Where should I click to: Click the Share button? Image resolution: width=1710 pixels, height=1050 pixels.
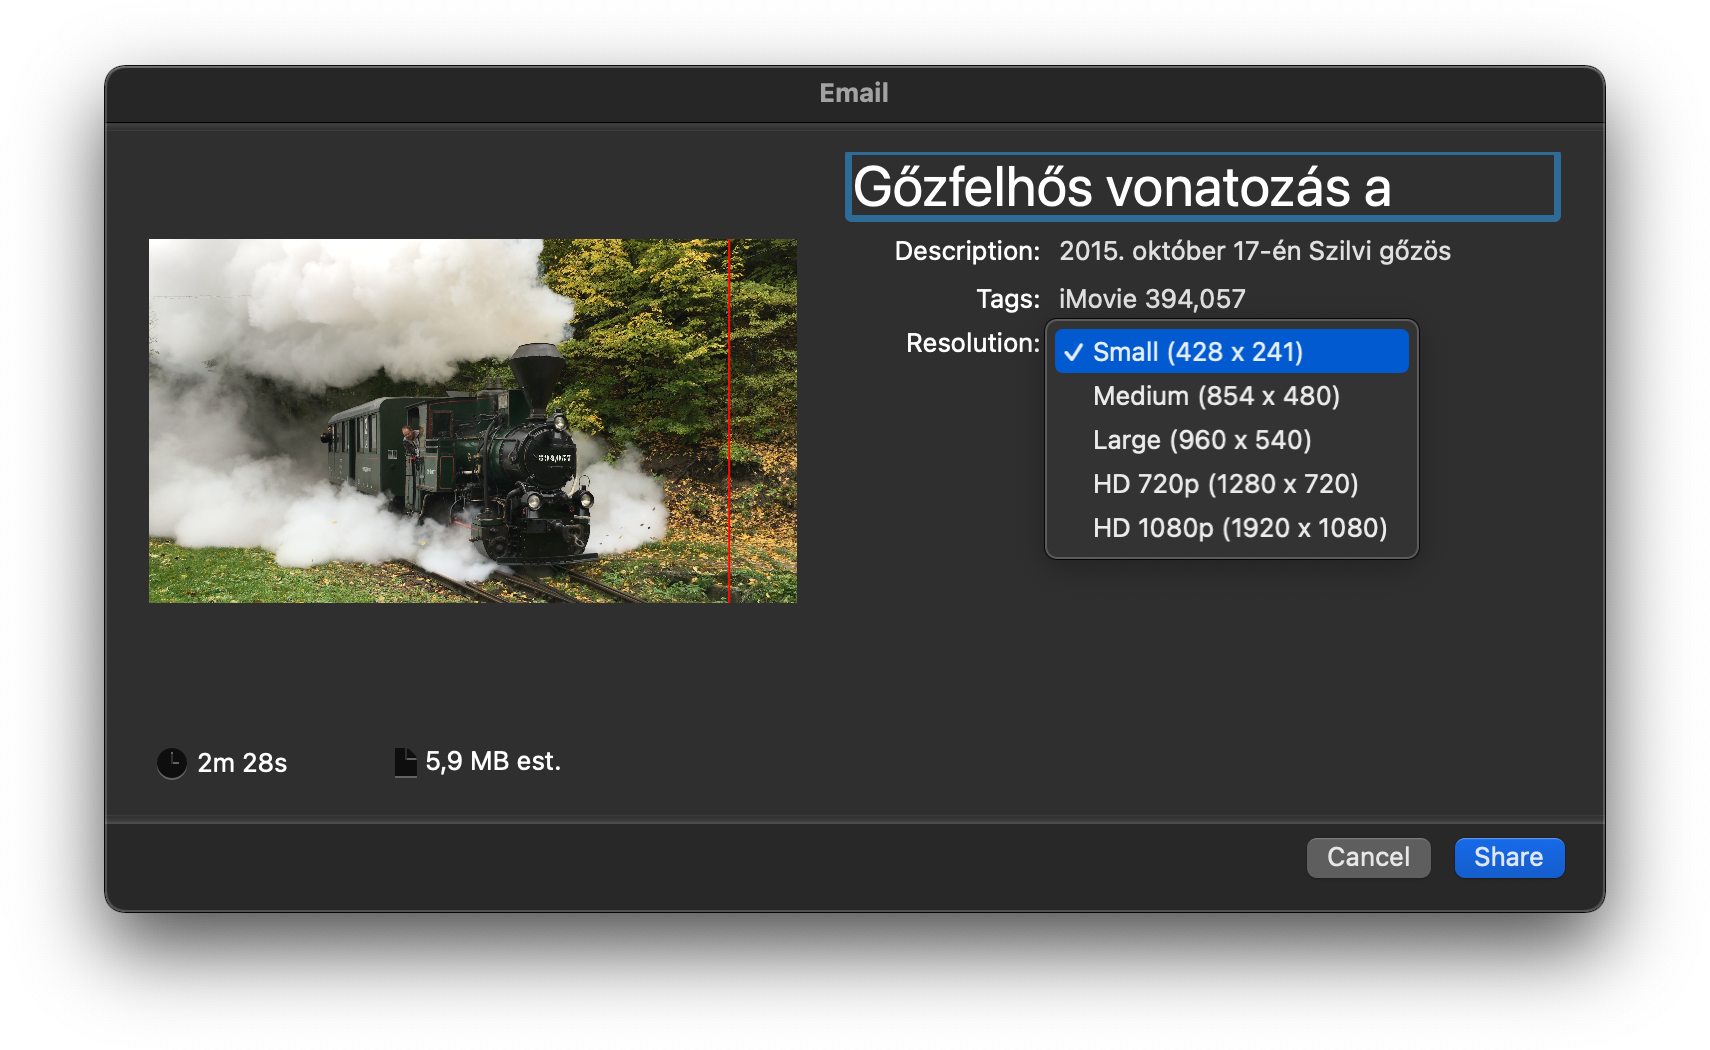(1509, 857)
